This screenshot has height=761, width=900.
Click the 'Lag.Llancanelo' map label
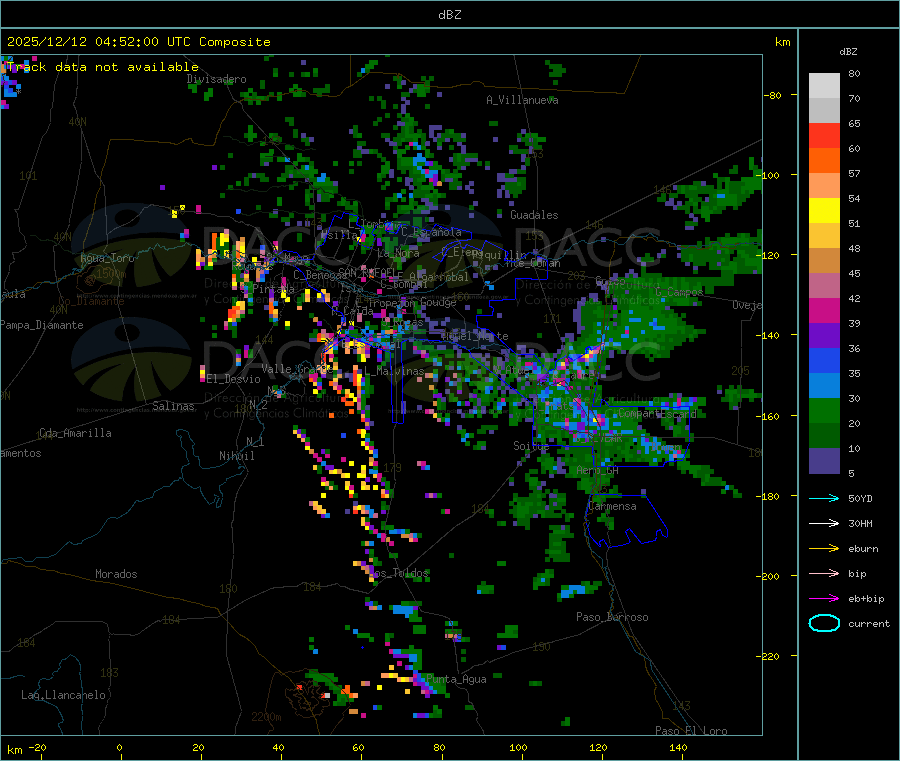click(63, 695)
